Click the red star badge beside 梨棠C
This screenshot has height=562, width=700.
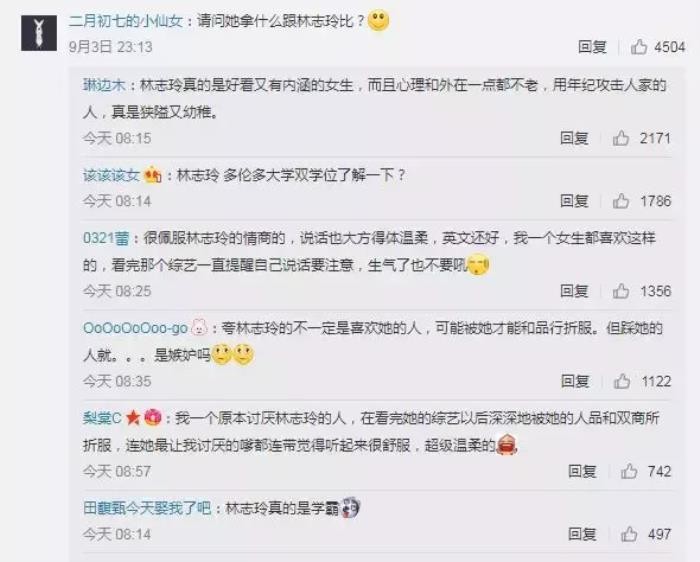click(x=133, y=418)
